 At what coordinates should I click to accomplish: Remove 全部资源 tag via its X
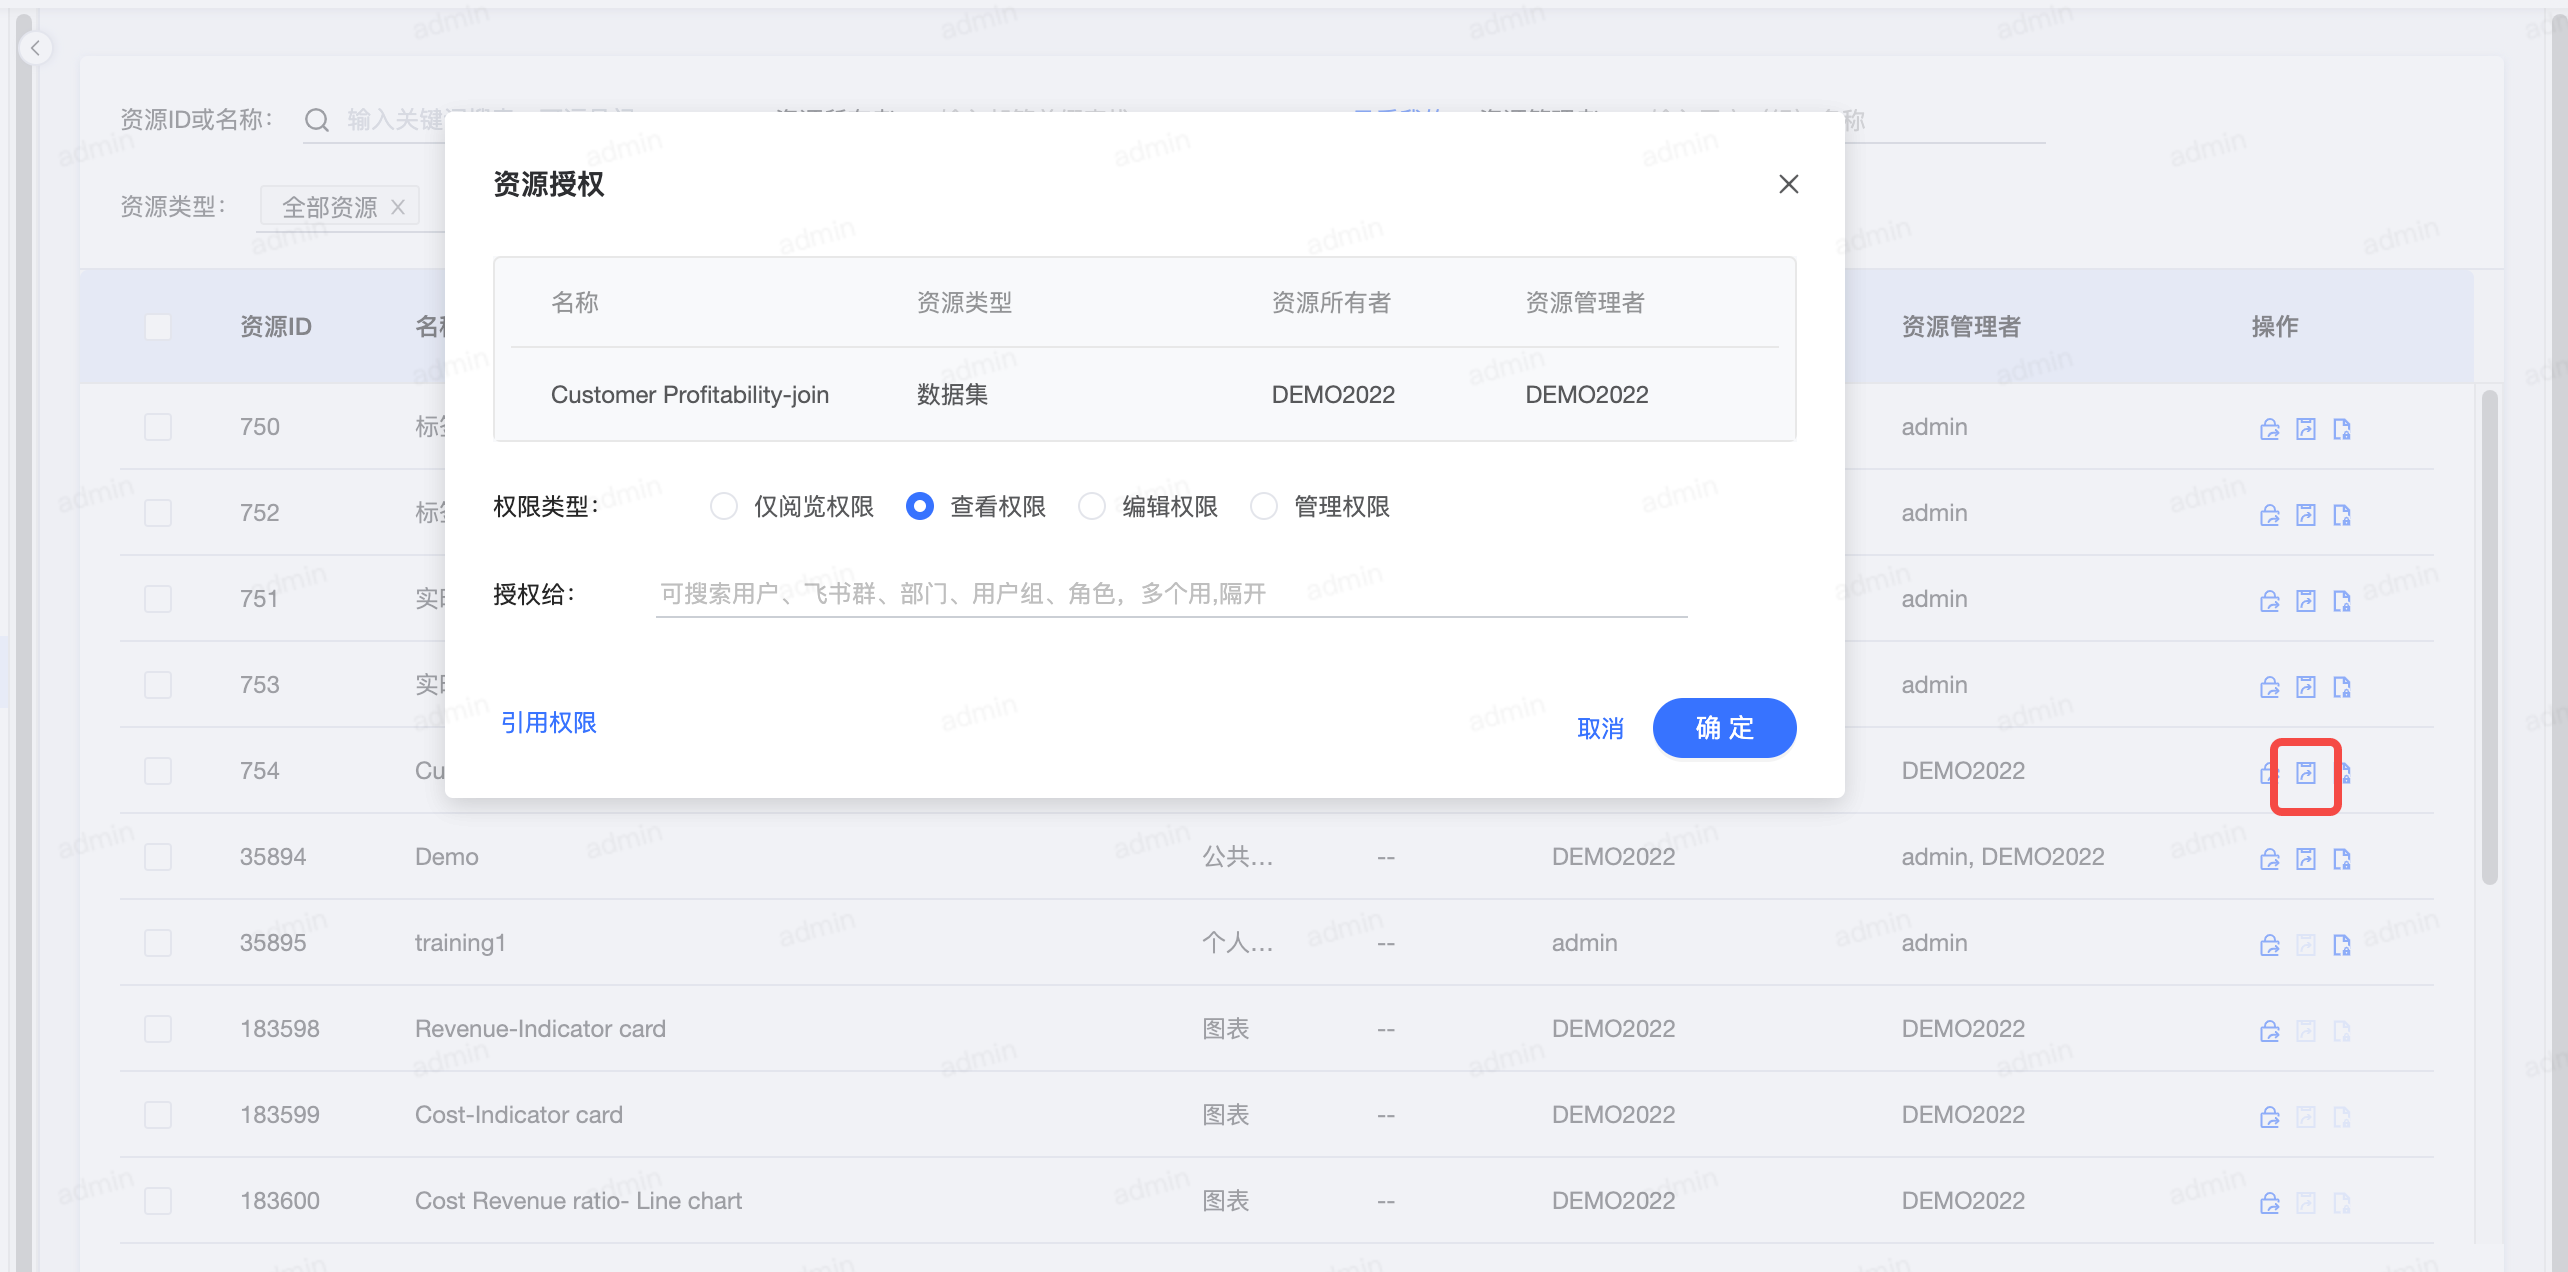(398, 207)
